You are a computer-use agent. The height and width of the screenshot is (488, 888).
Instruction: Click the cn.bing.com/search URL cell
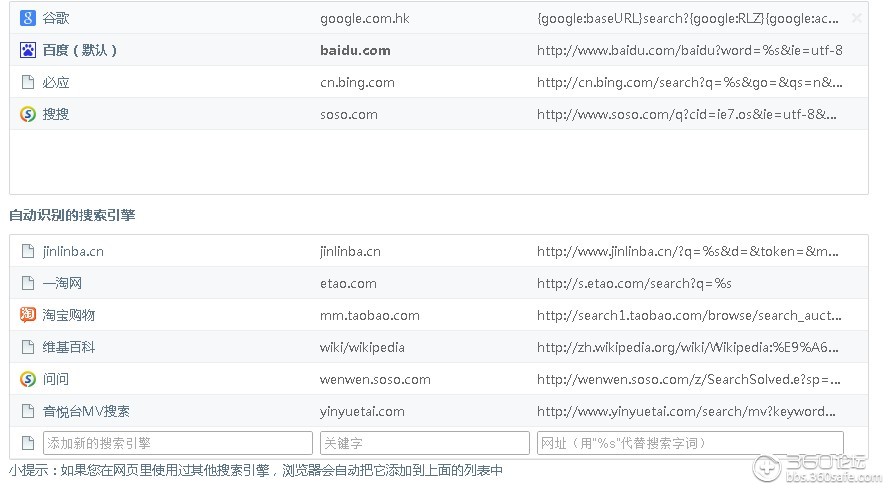point(690,82)
